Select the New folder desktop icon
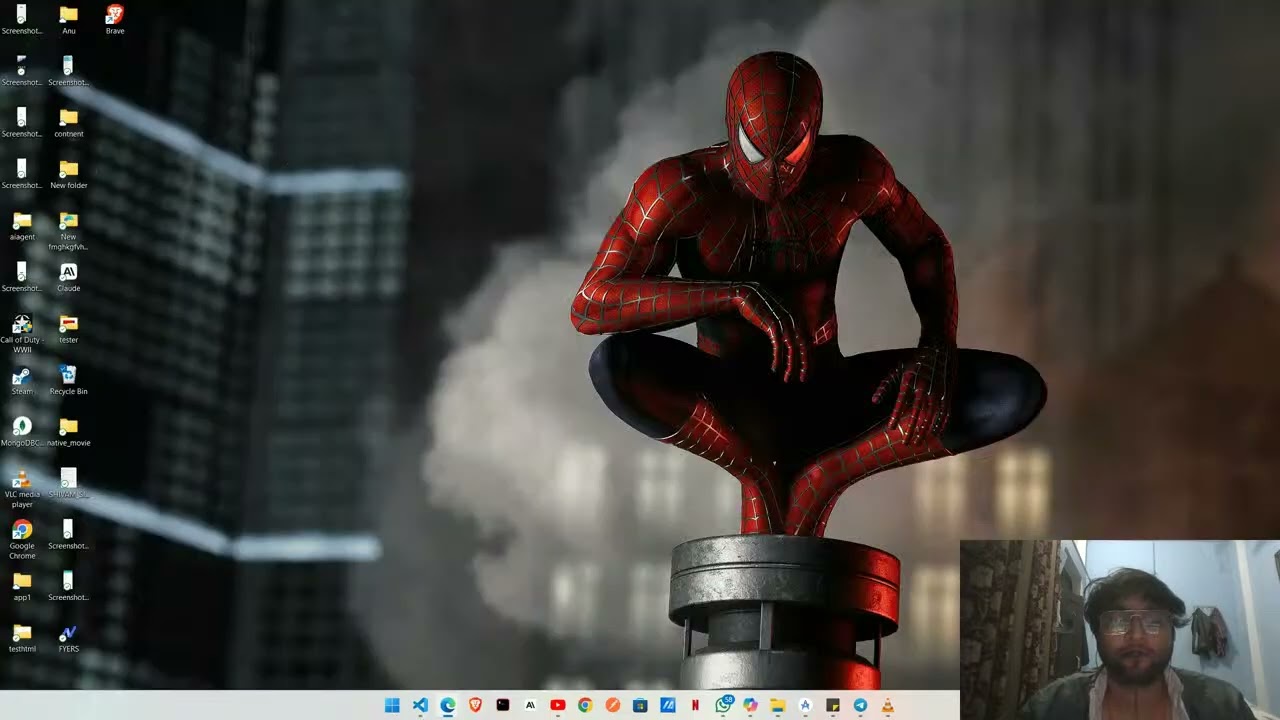1280x720 pixels. 68,174
